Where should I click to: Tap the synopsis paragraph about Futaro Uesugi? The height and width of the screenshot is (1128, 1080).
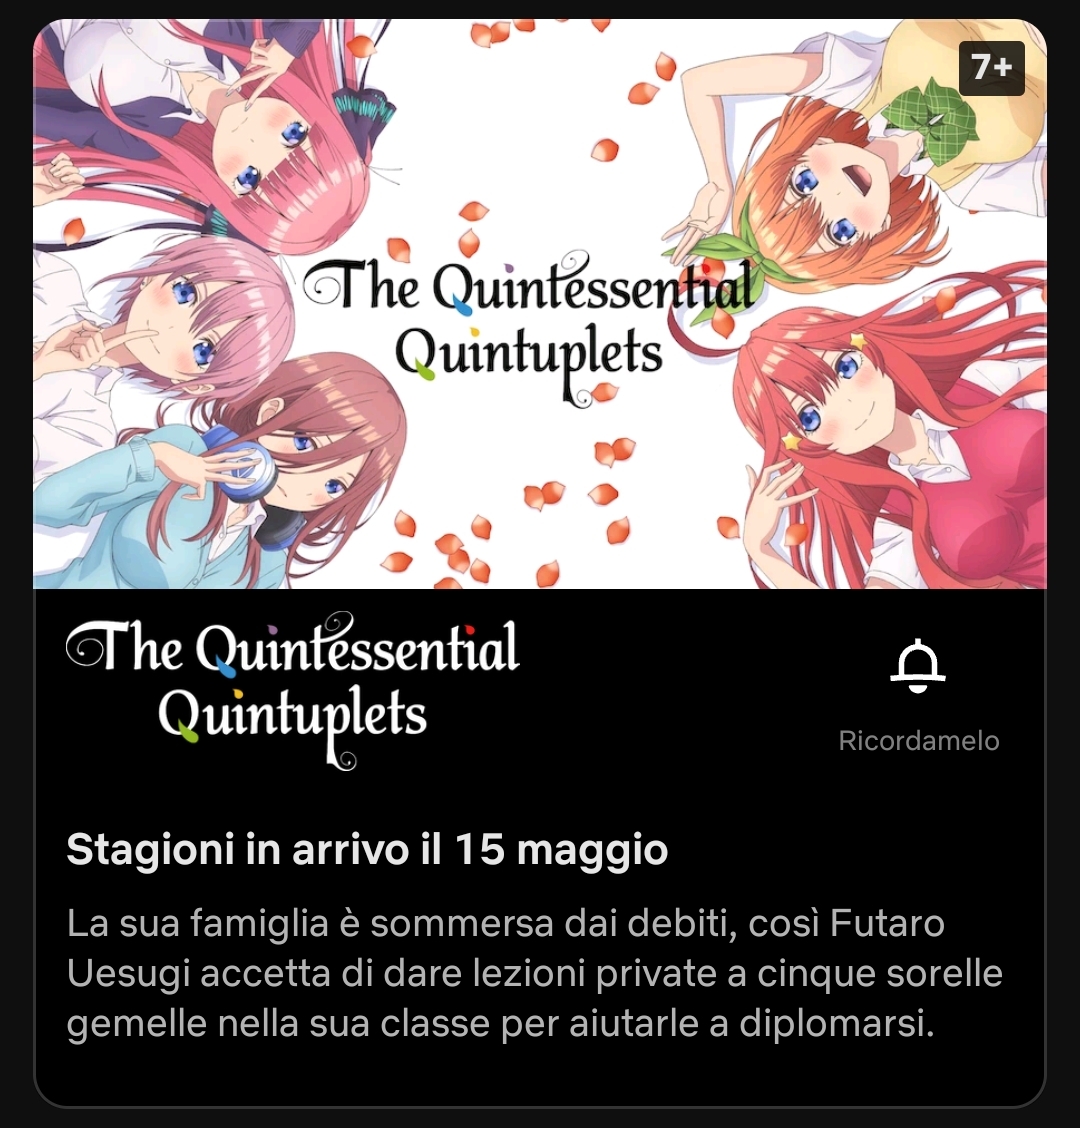click(x=534, y=973)
